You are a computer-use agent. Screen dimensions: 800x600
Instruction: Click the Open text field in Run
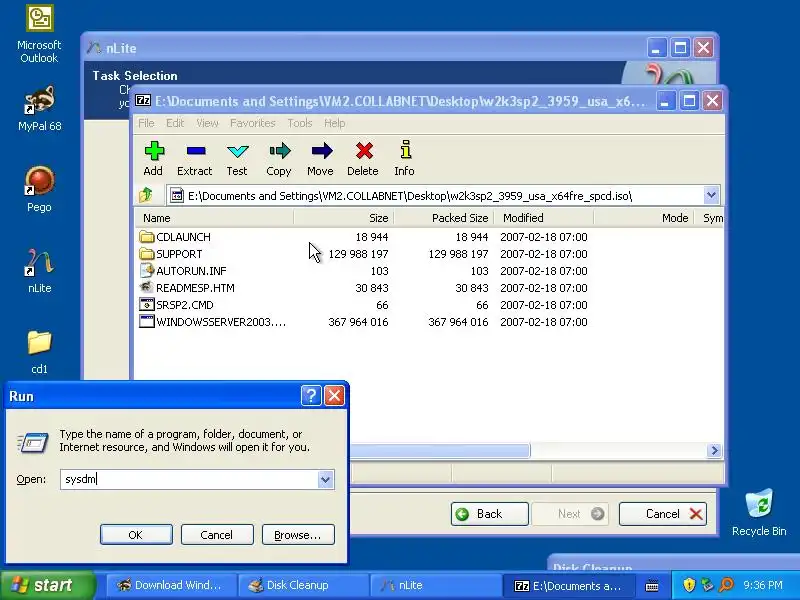pyautogui.click(x=189, y=479)
